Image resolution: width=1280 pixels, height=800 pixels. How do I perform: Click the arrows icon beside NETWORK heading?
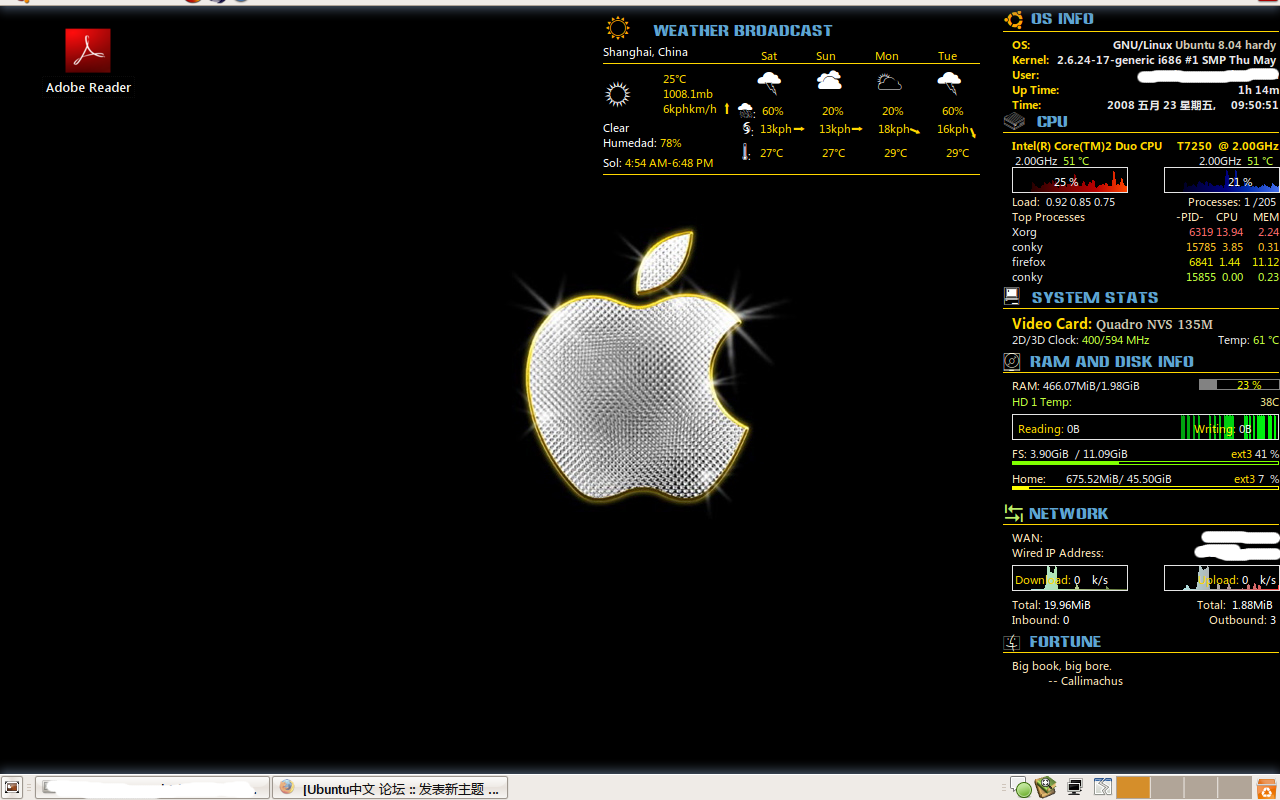point(1014,513)
